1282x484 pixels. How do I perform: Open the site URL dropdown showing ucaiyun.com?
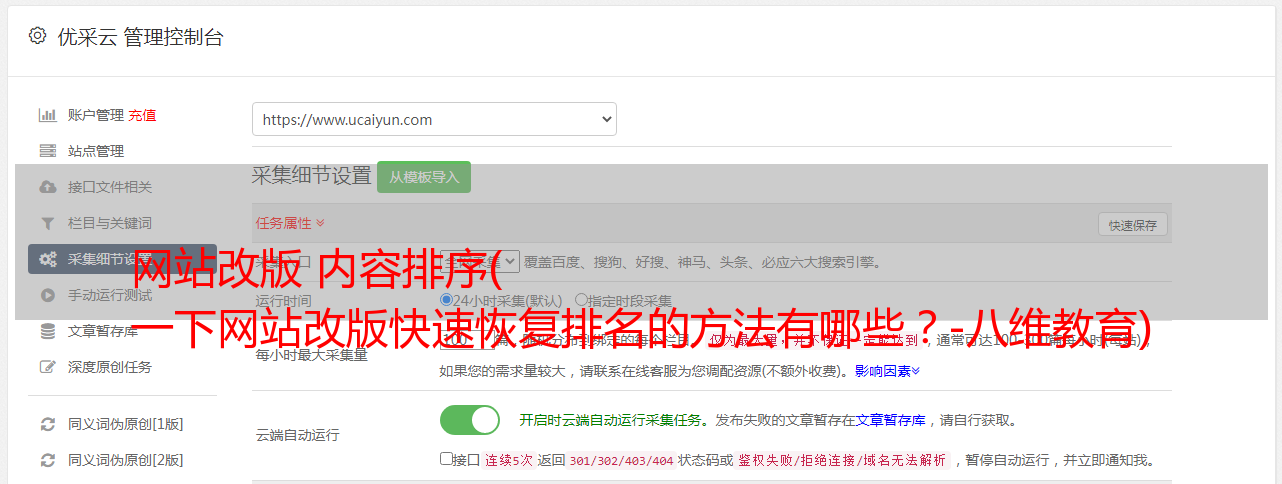434,119
